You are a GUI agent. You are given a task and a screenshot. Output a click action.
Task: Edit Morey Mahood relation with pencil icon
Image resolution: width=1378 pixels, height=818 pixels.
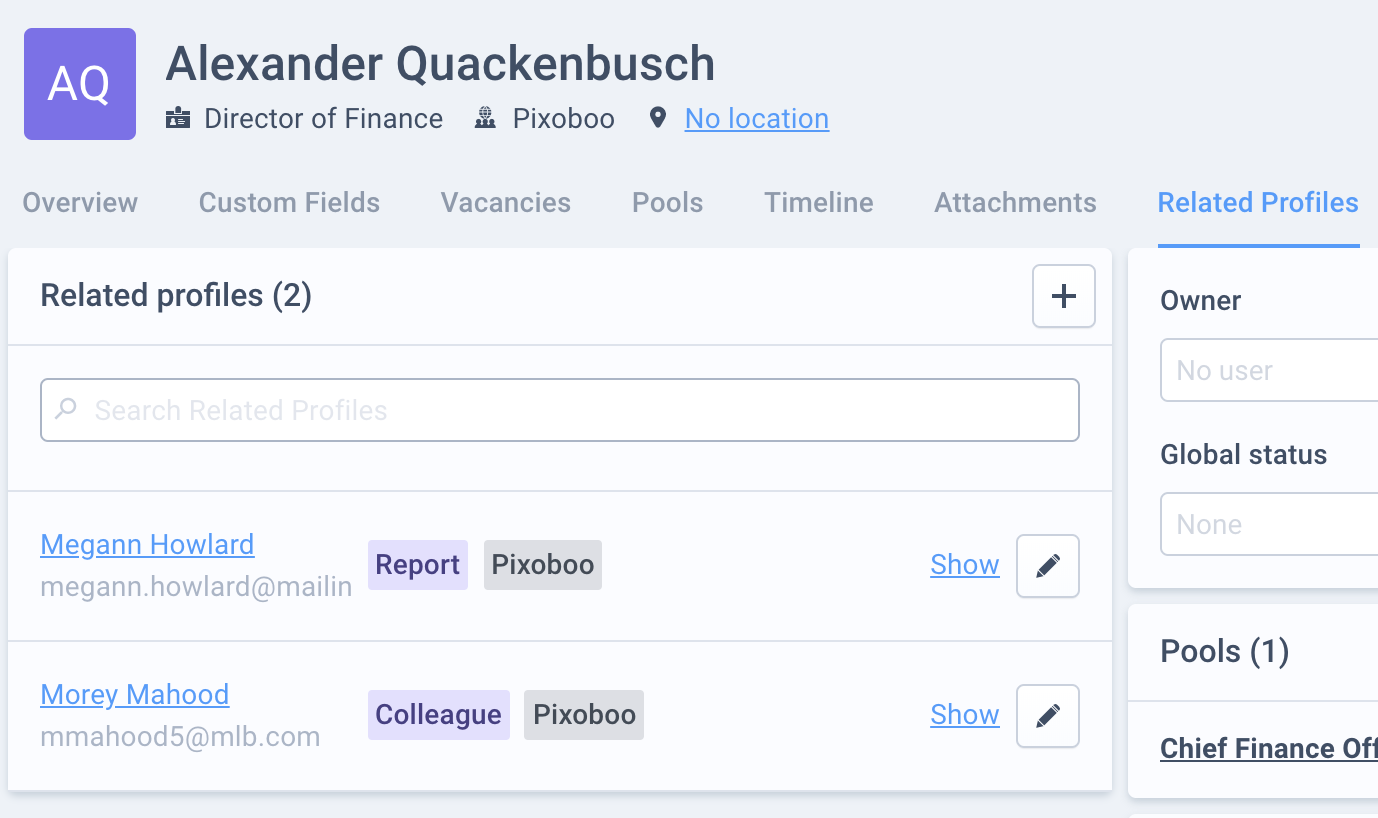click(1048, 716)
